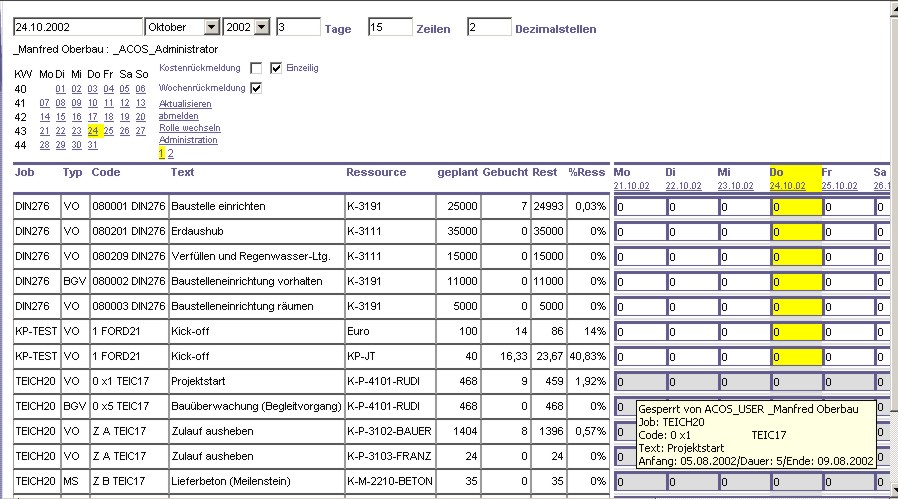Select highlighted page 1 link

click(162, 154)
